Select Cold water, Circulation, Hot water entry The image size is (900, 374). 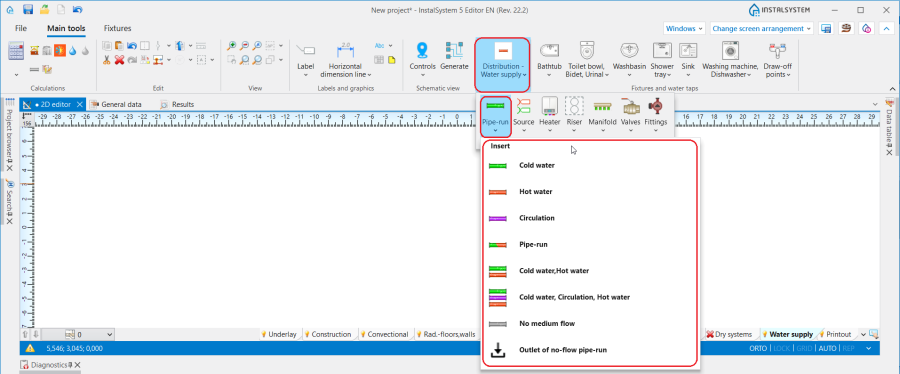tap(590, 297)
